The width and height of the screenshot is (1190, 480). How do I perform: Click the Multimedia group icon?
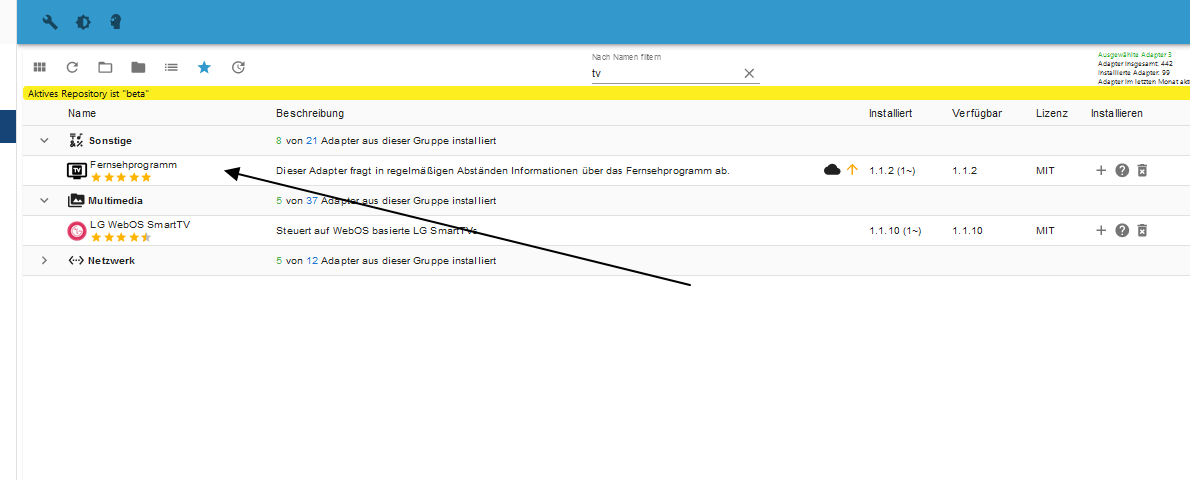[76, 201]
